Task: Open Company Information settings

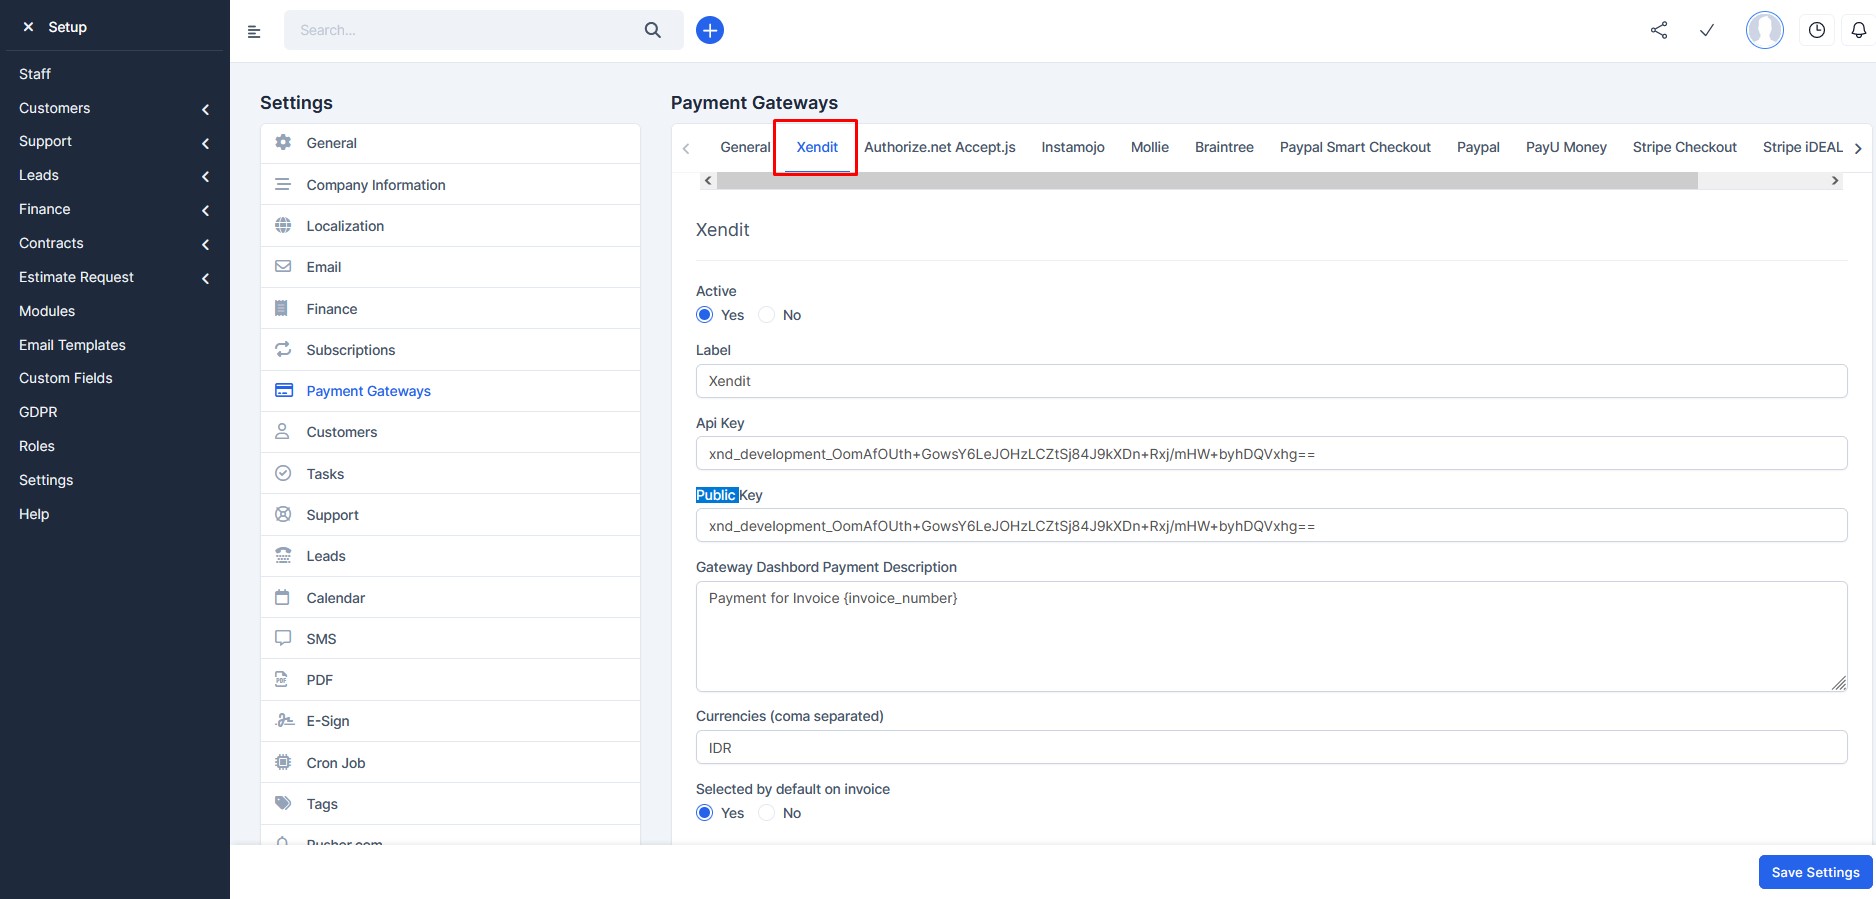Action: tap(376, 185)
